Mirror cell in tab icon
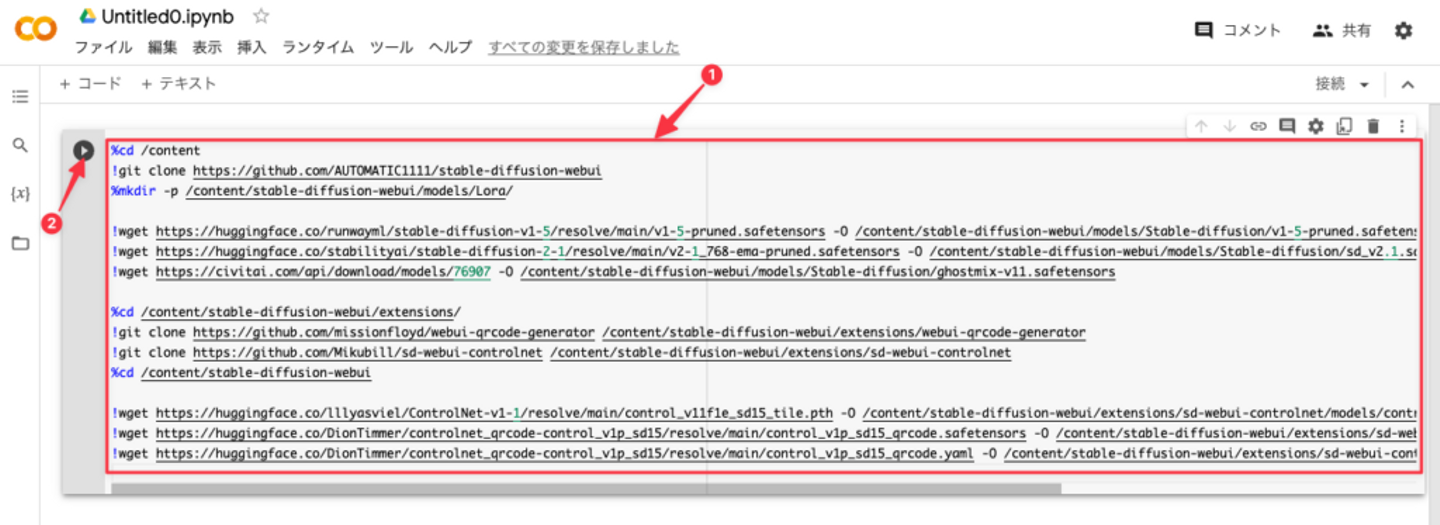Image resolution: width=1440 pixels, height=525 pixels. 1344,126
